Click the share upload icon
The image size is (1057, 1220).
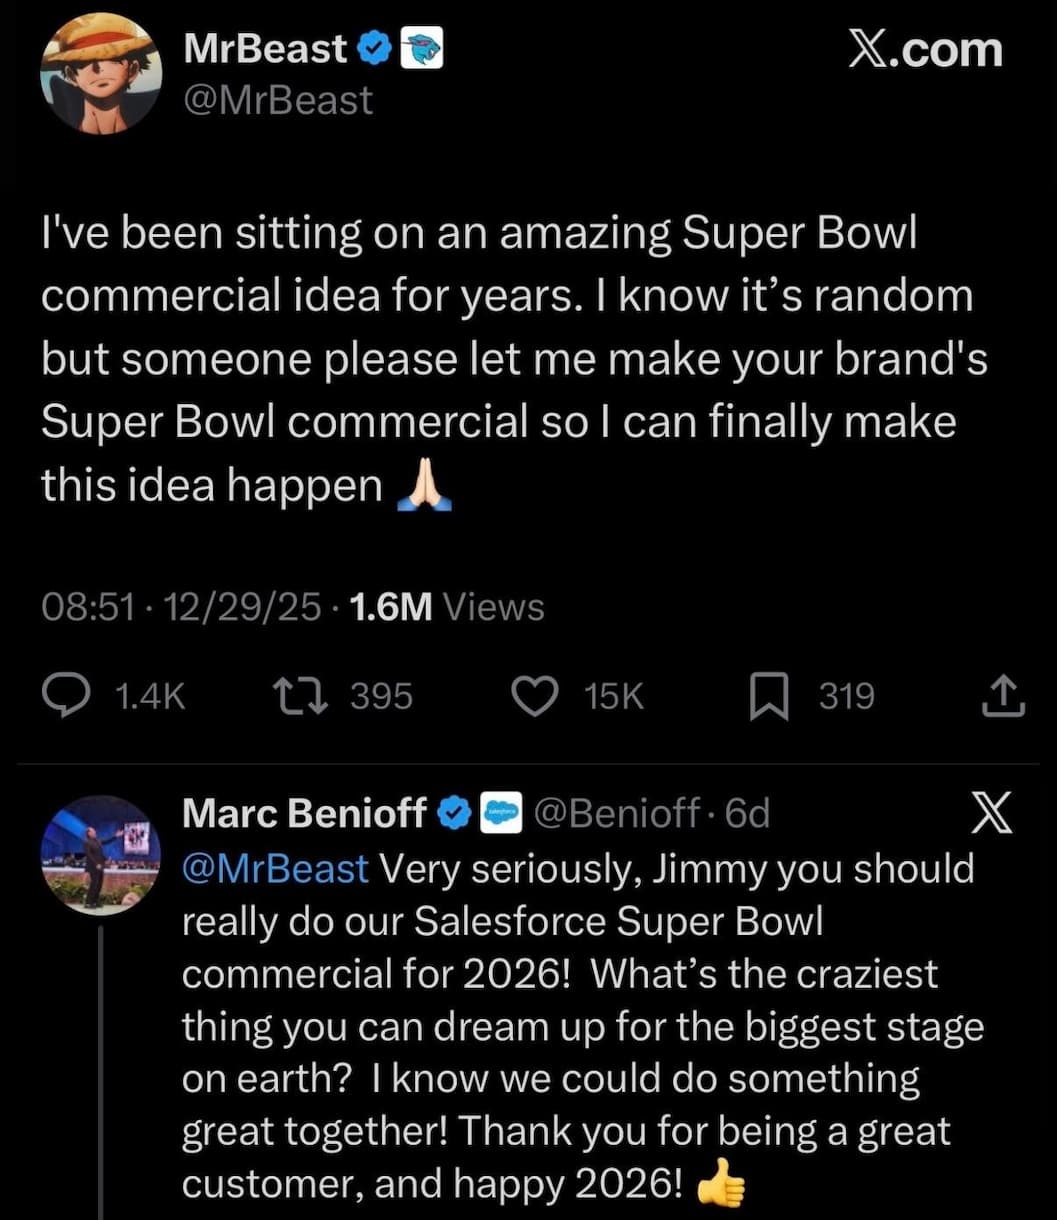(1003, 697)
